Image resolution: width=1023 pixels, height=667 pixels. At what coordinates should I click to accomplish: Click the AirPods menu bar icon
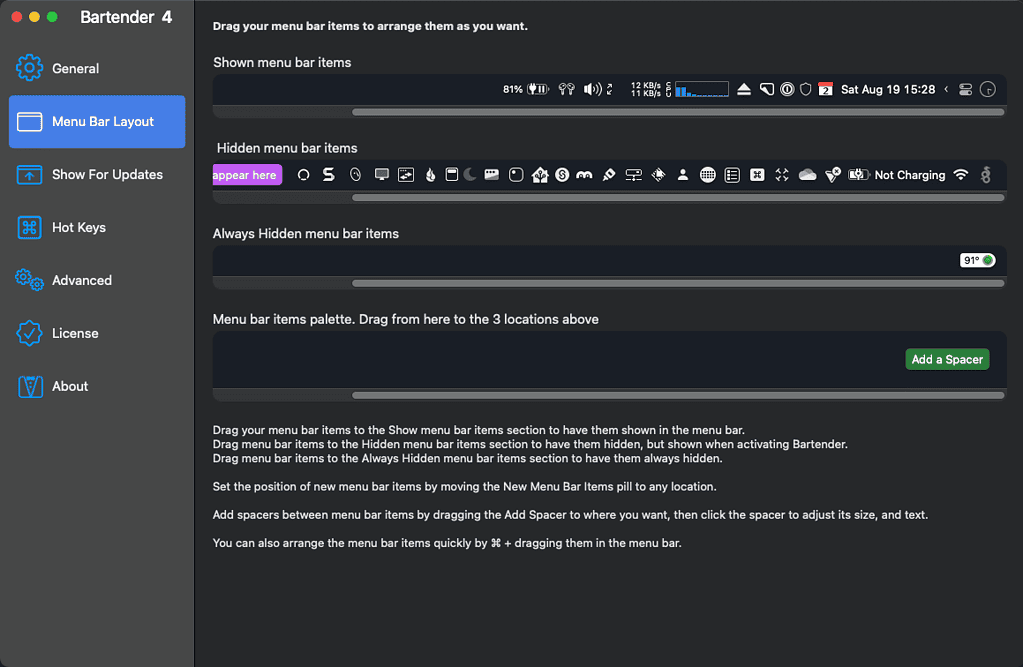566,89
